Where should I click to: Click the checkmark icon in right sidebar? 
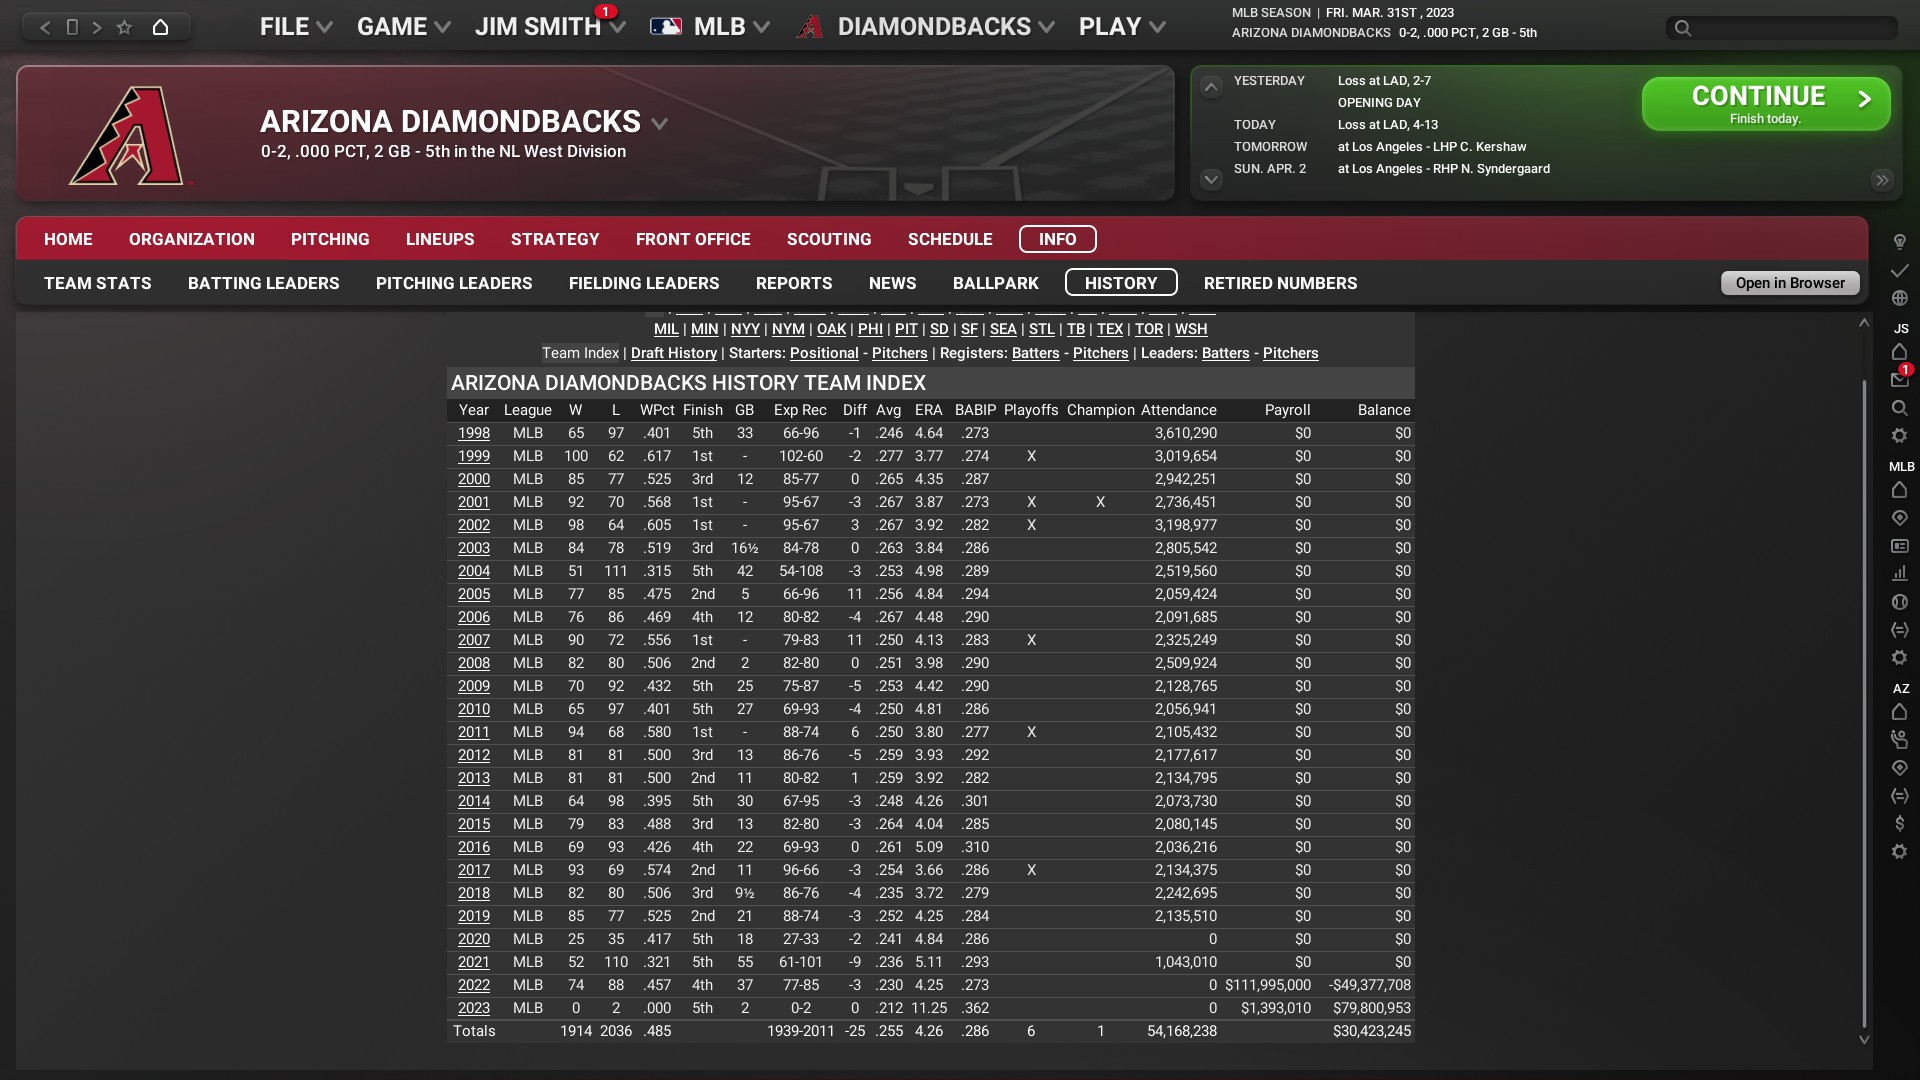[x=1900, y=270]
